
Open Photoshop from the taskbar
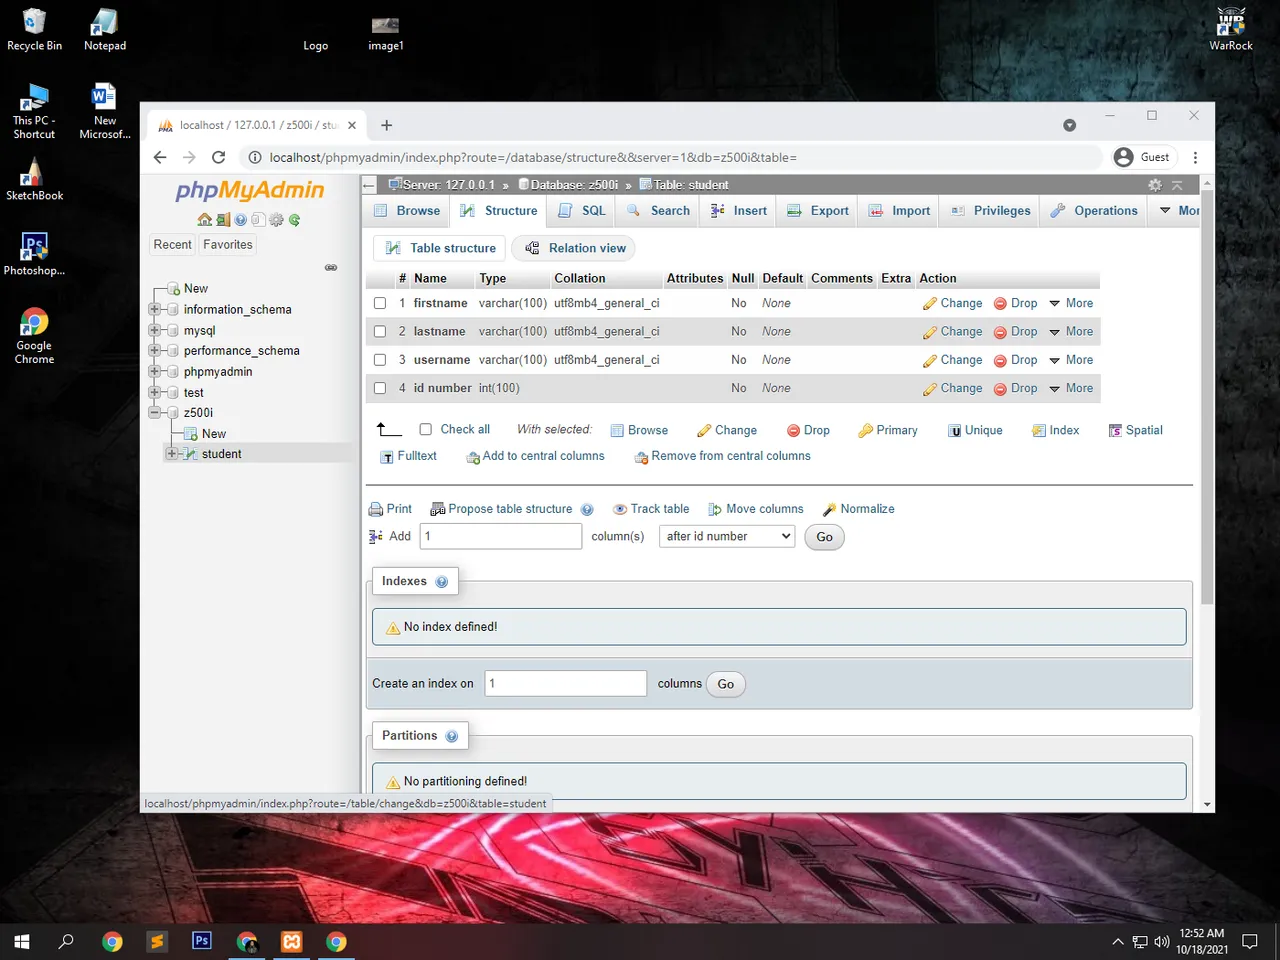(202, 941)
